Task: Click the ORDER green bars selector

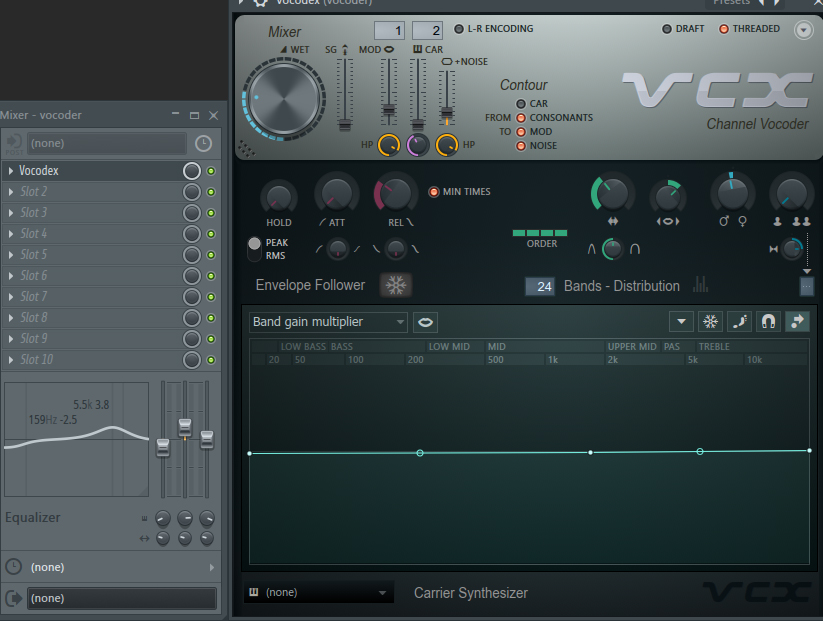Action: [x=540, y=233]
